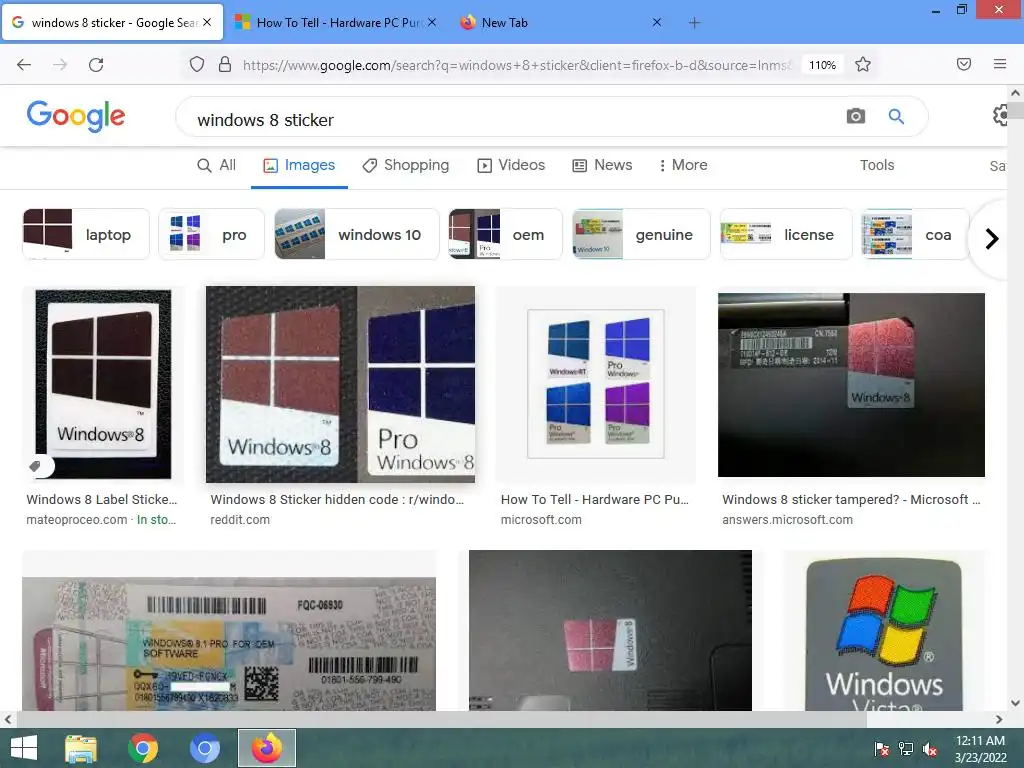Click the forward navigation arrow
This screenshot has width=1024, height=768.
(60, 65)
